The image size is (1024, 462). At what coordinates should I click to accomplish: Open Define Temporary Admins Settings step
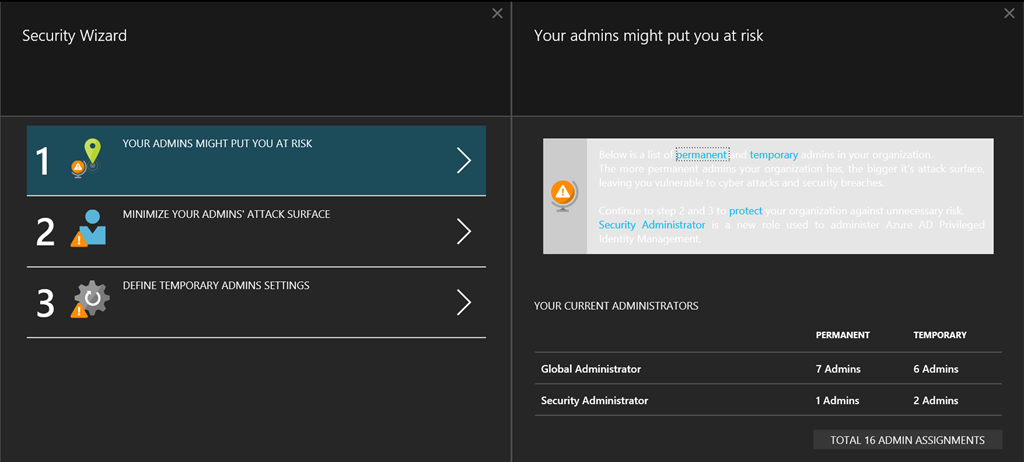(x=215, y=285)
